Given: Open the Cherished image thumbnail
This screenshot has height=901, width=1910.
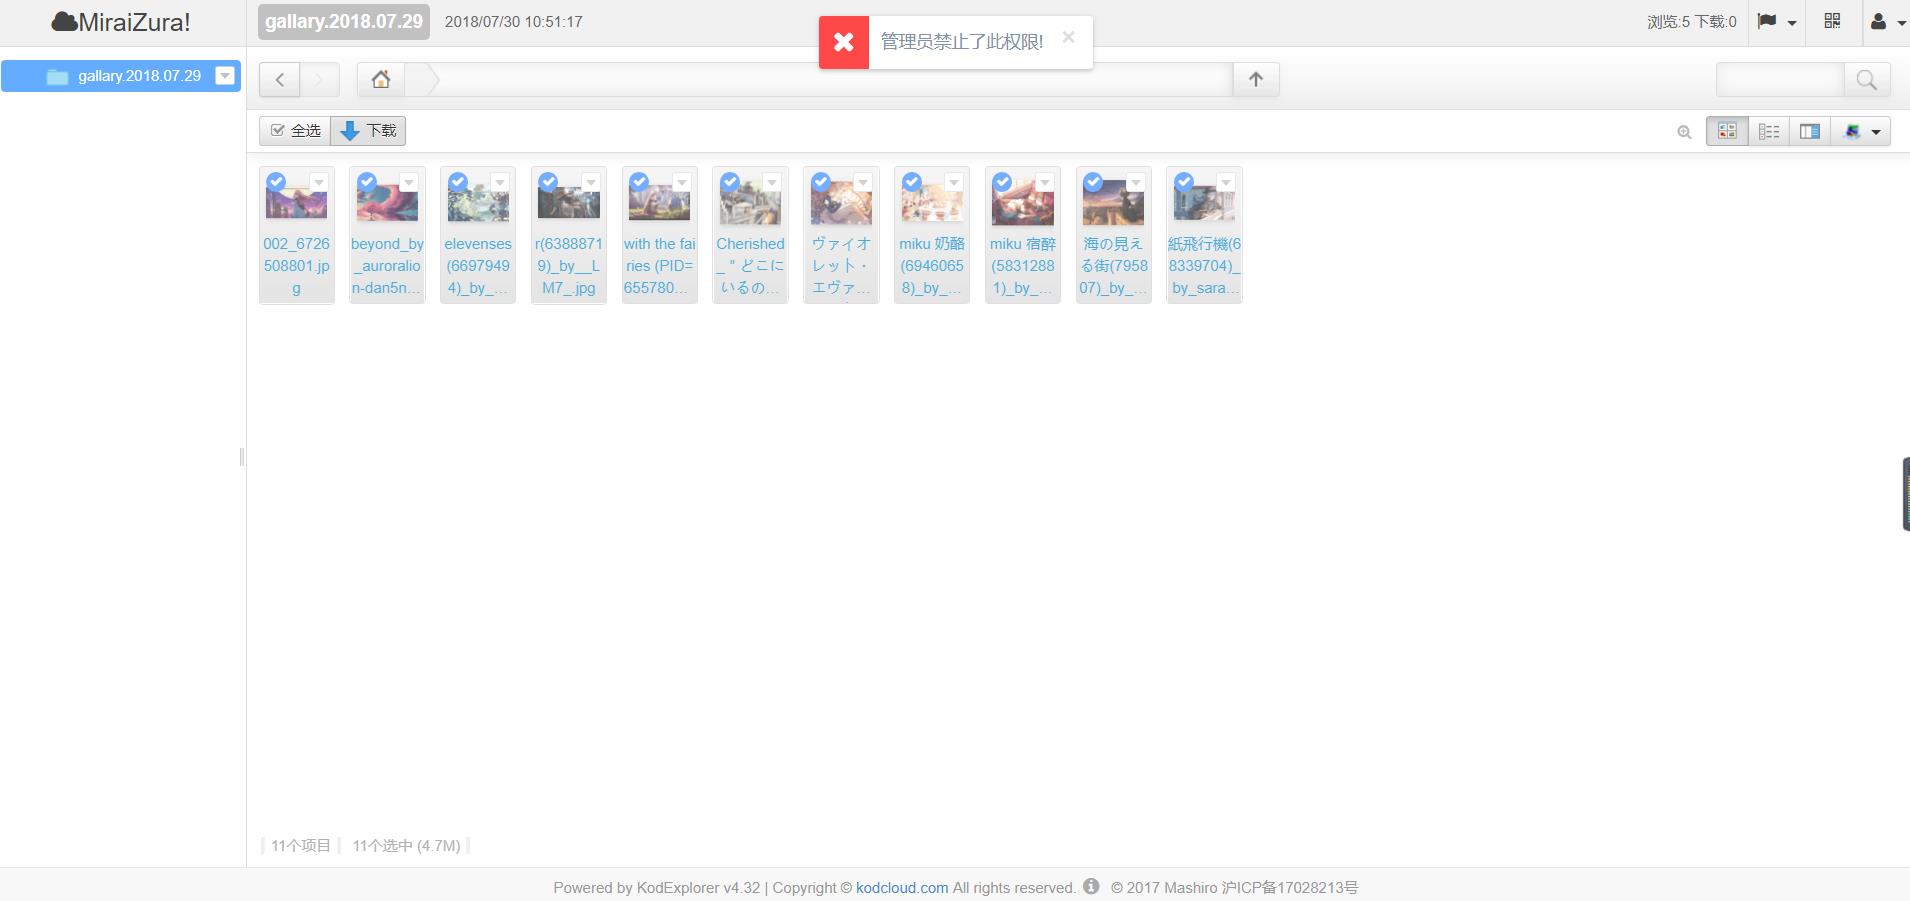Looking at the screenshot, I should tap(750, 204).
